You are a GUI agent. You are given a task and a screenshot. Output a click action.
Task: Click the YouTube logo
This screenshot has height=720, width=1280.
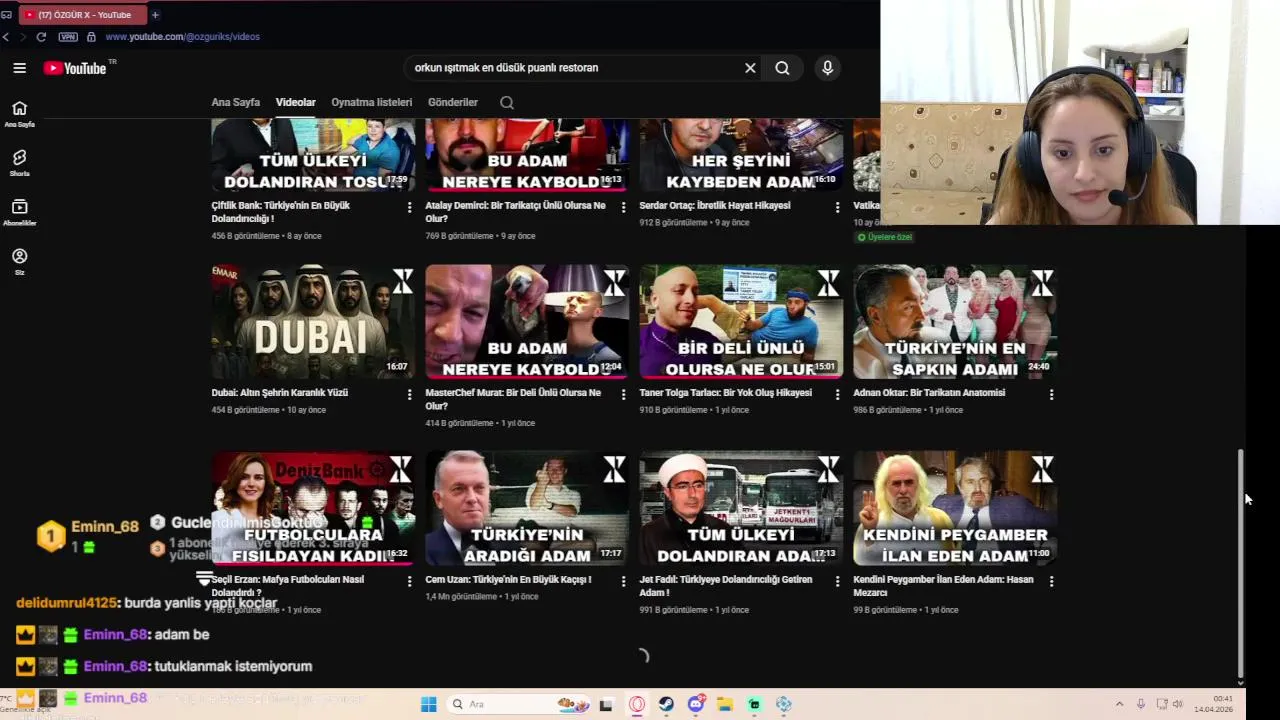(x=75, y=68)
